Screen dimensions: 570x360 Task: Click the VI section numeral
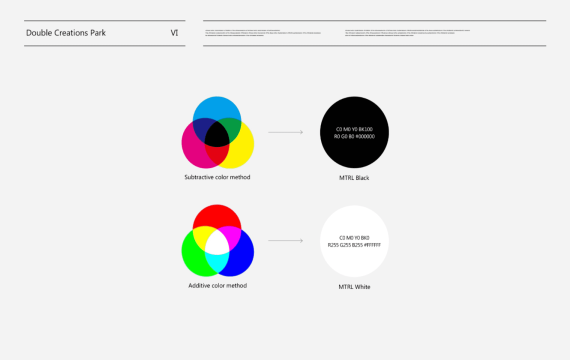coord(174,33)
